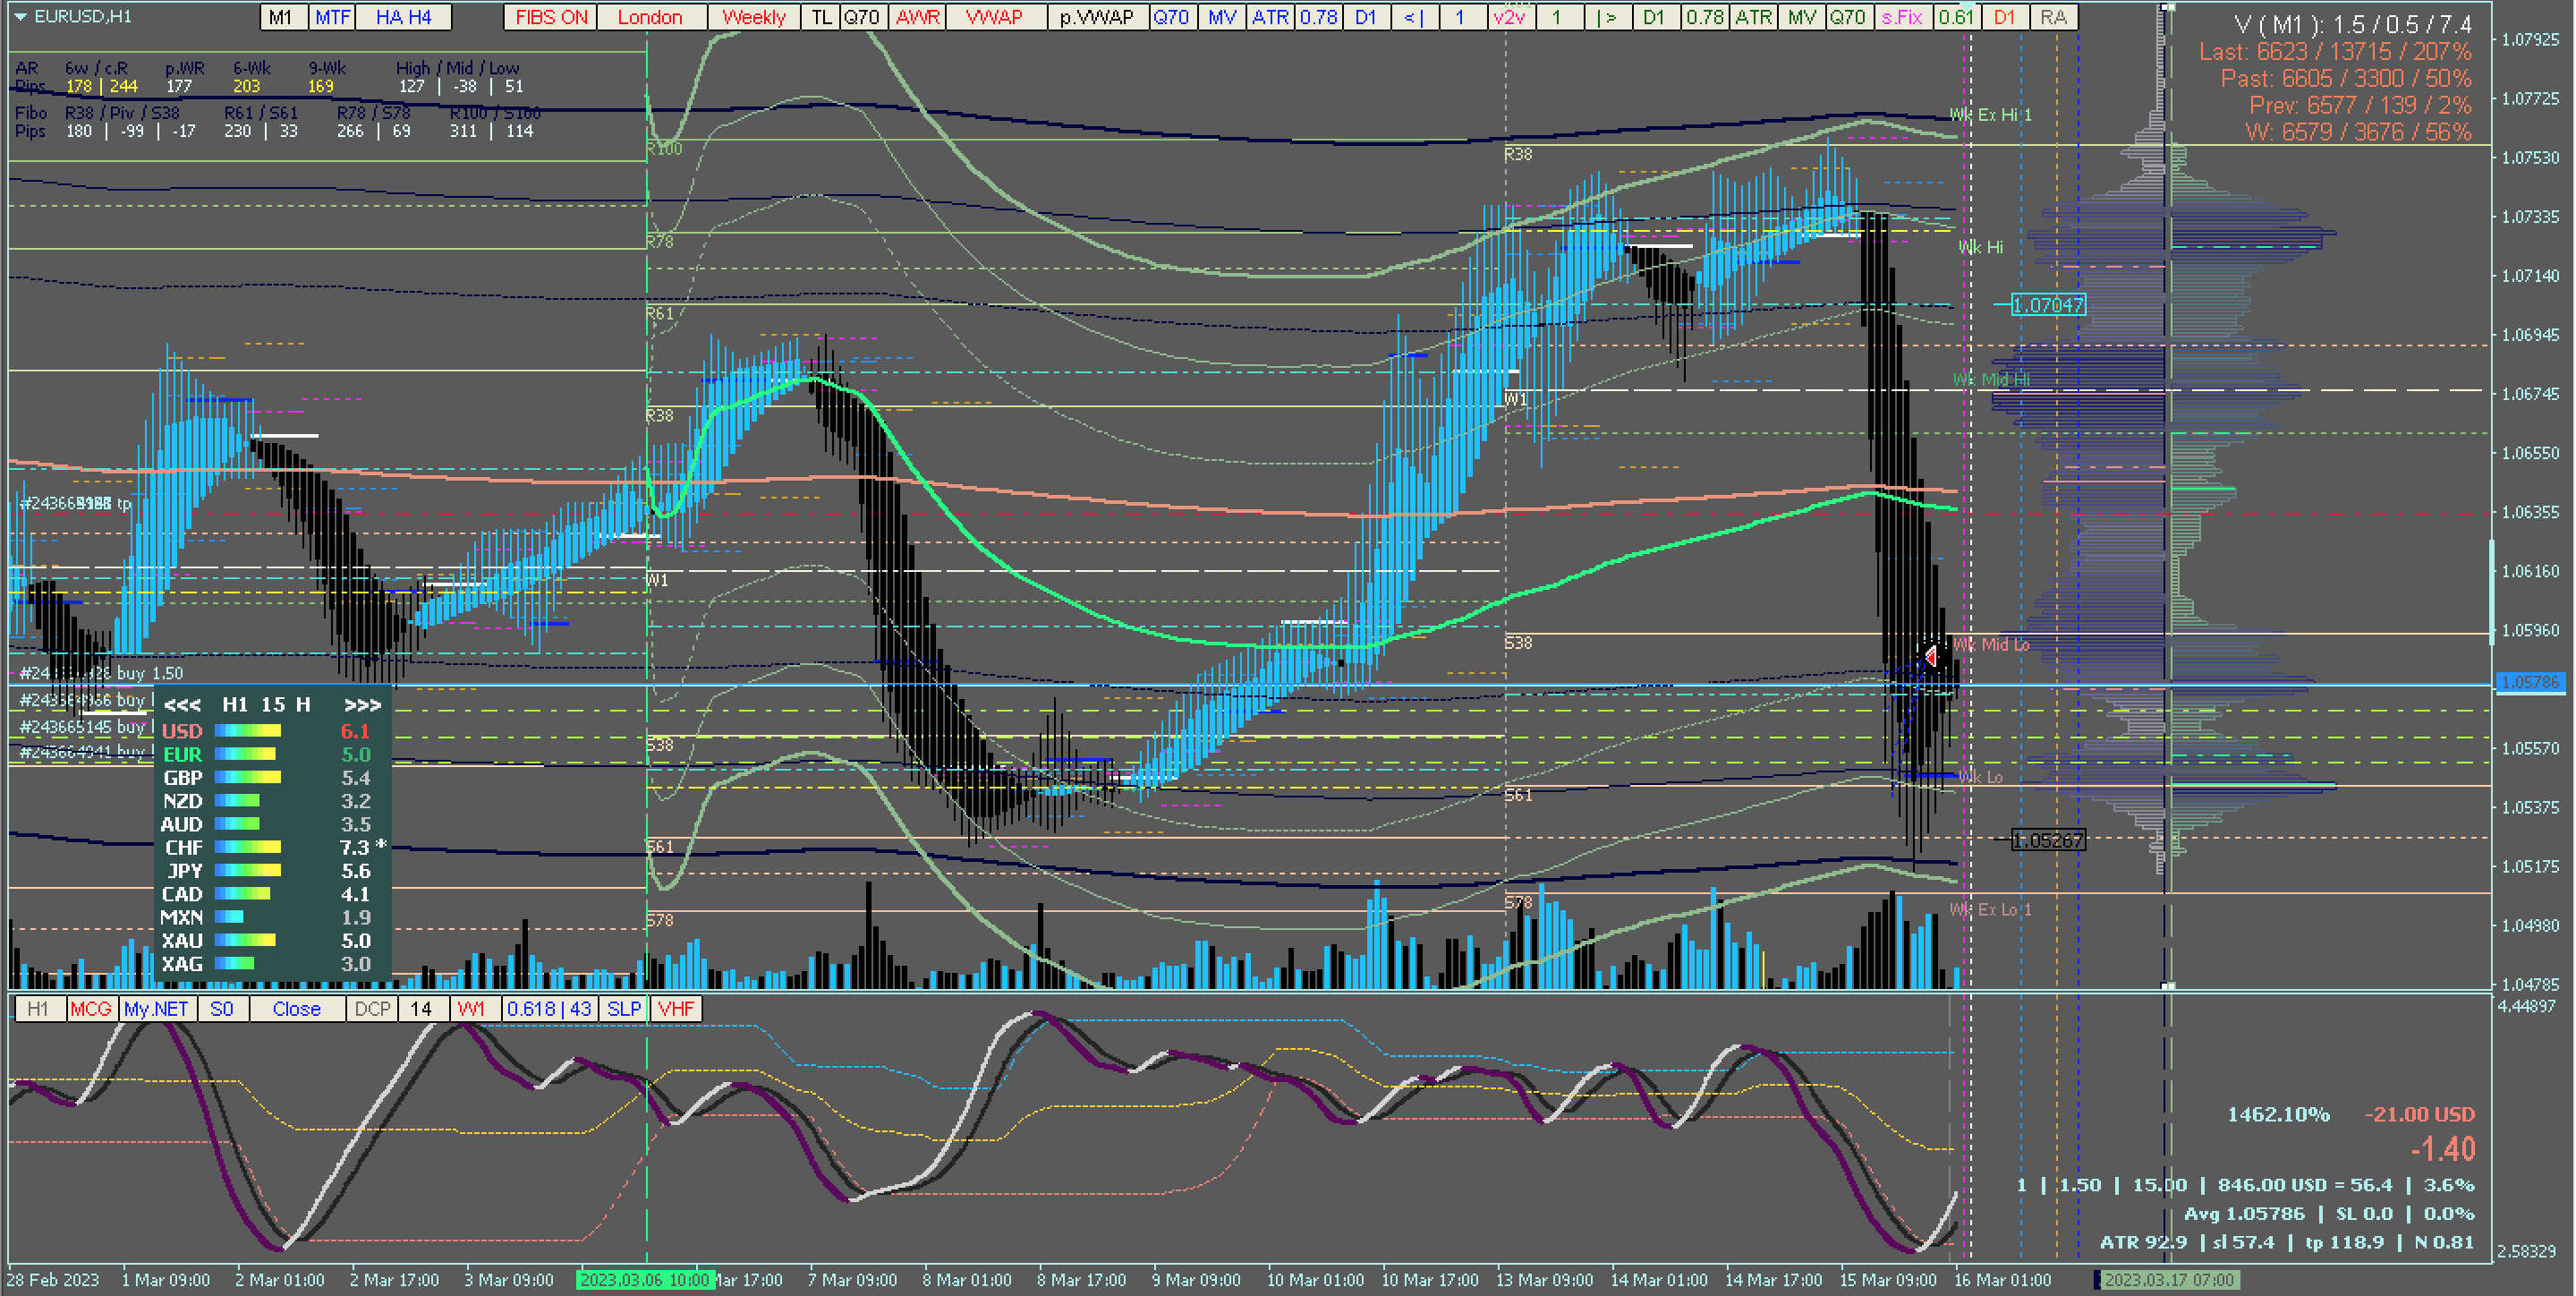
Task: Click the TL trendline tool button
Action: (821, 17)
